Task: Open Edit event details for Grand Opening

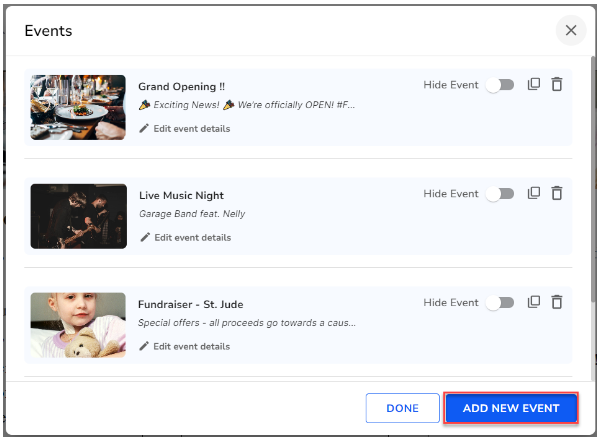Action: tap(191, 128)
